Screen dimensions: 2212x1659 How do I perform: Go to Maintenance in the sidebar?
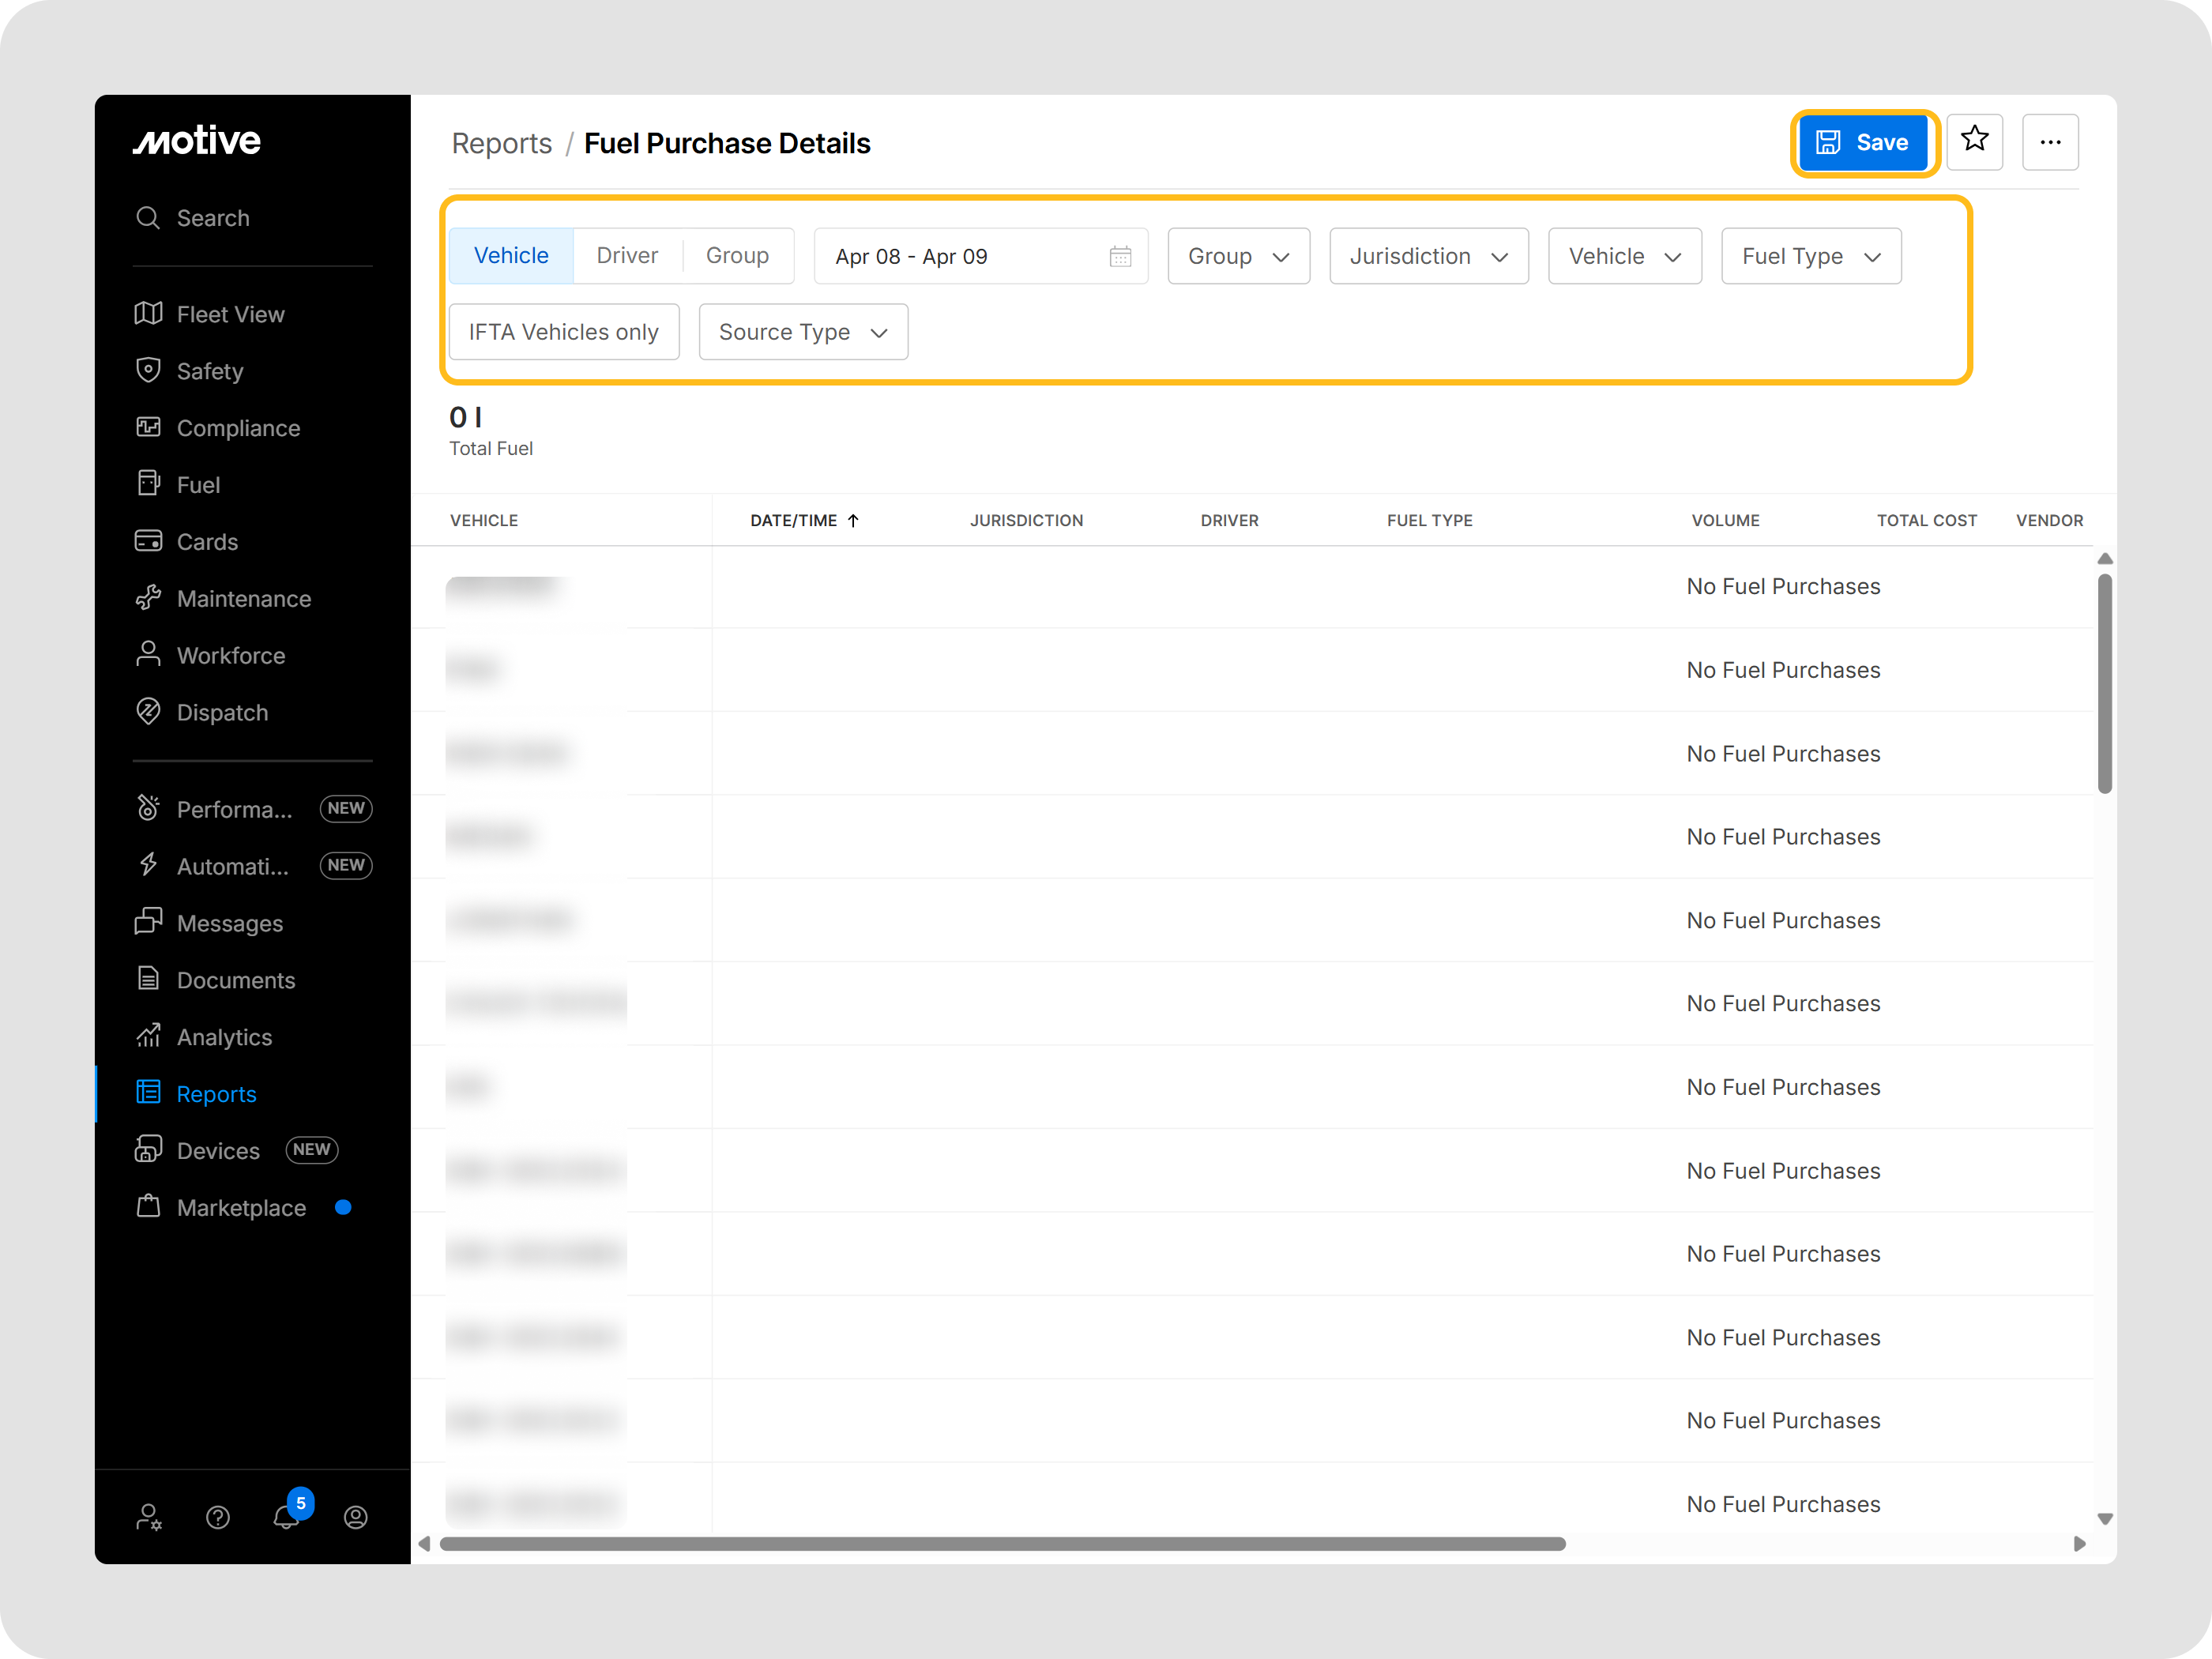tap(243, 599)
